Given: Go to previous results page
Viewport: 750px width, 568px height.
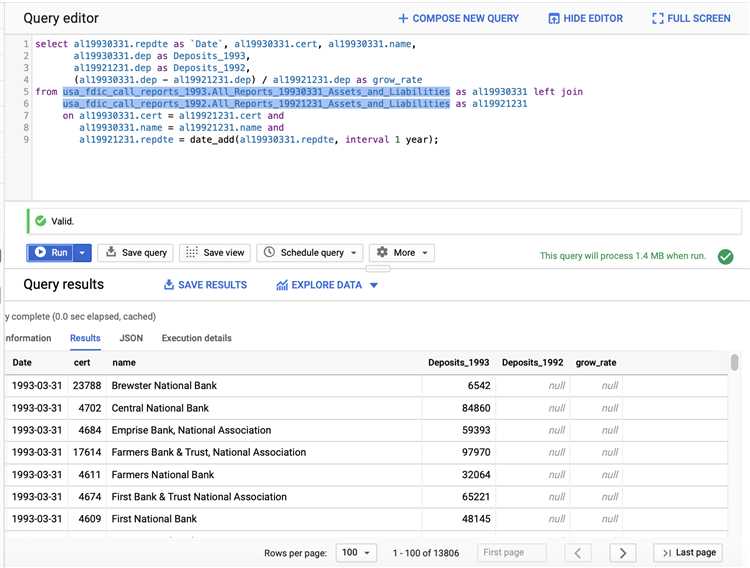Looking at the screenshot, I should 578,553.
